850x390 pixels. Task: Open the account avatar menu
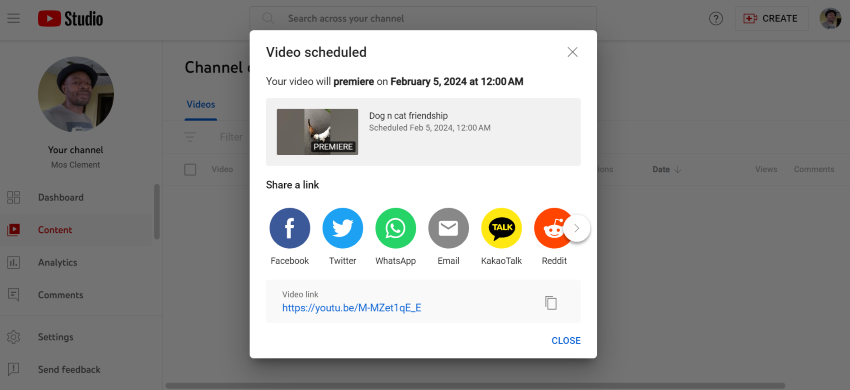(830, 18)
